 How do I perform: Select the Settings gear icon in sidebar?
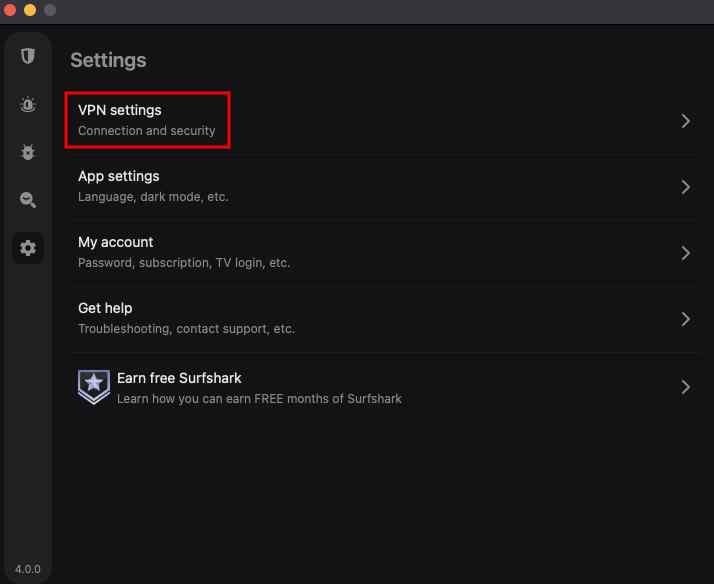(28, 248)
